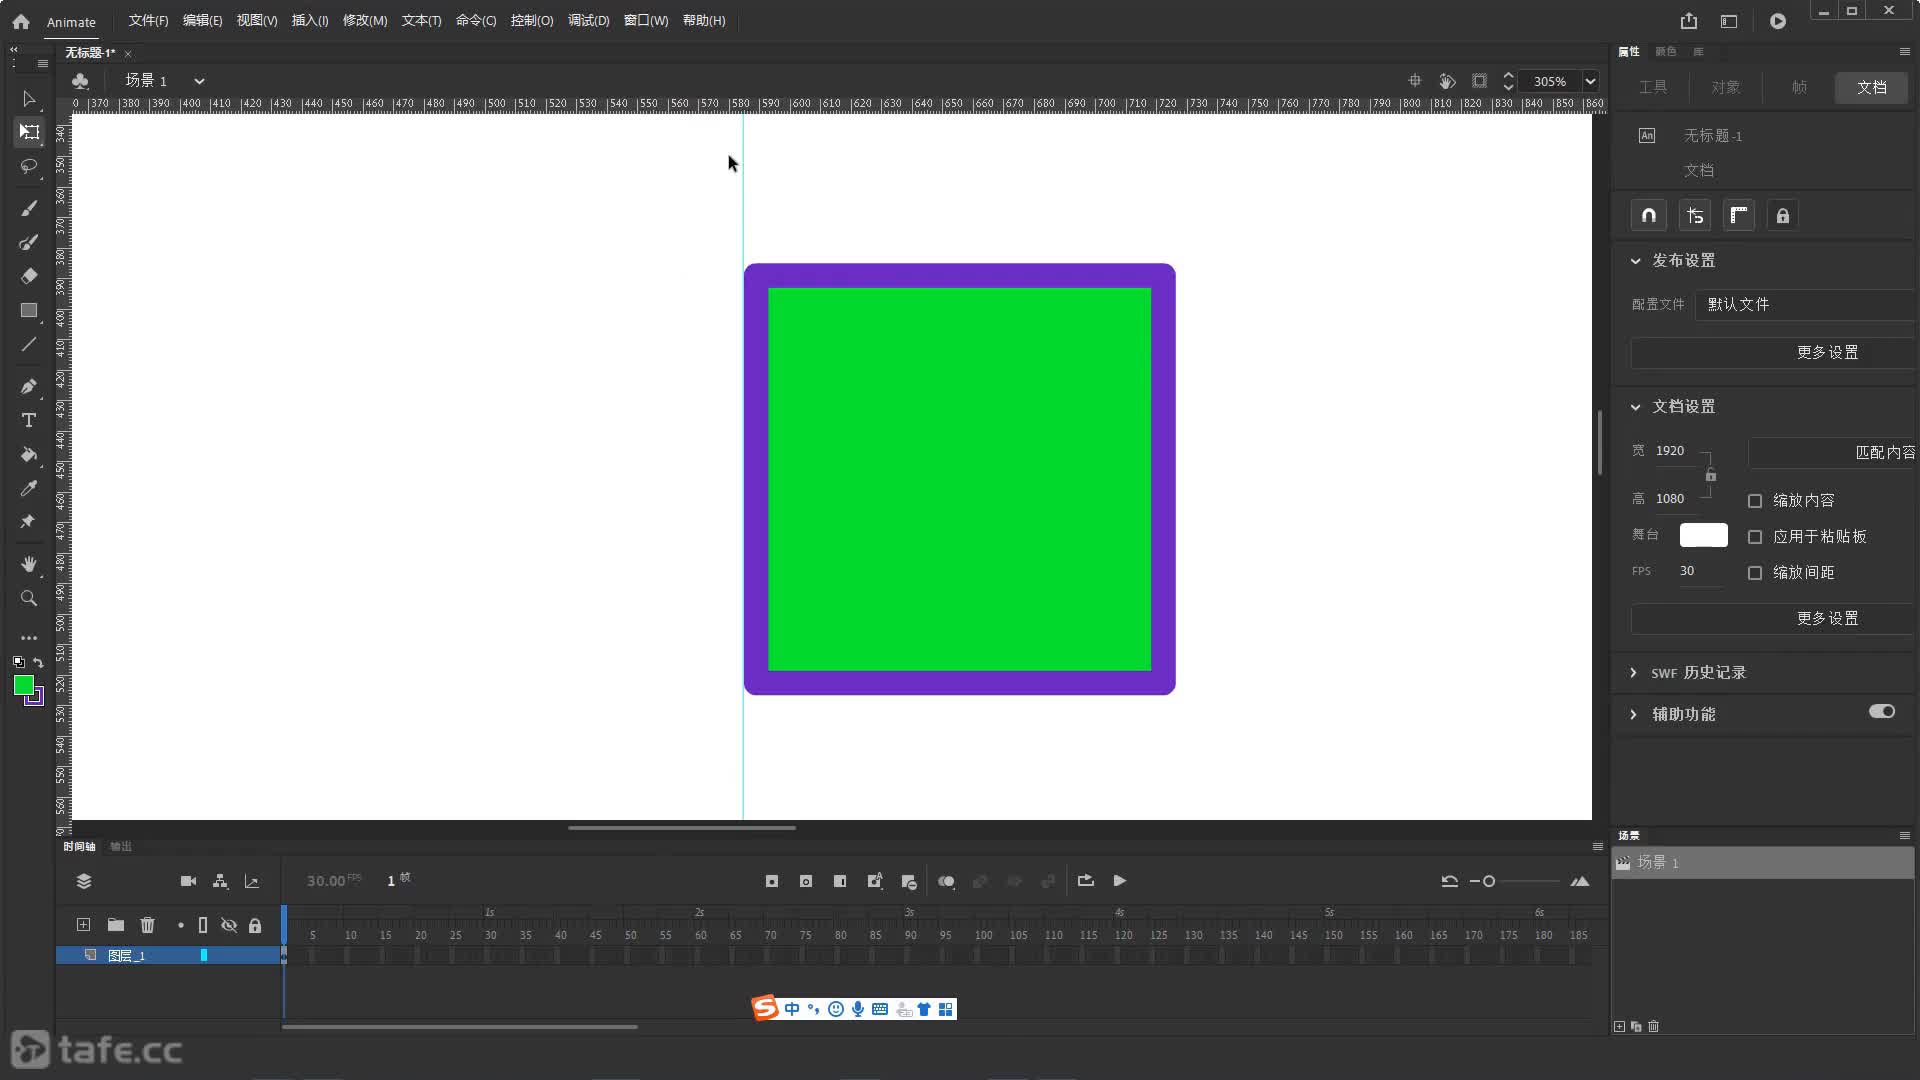Screen dimensions: 1920x1080
Task: Collapse the 文档设置 section
Action: tap(1635, 407)
